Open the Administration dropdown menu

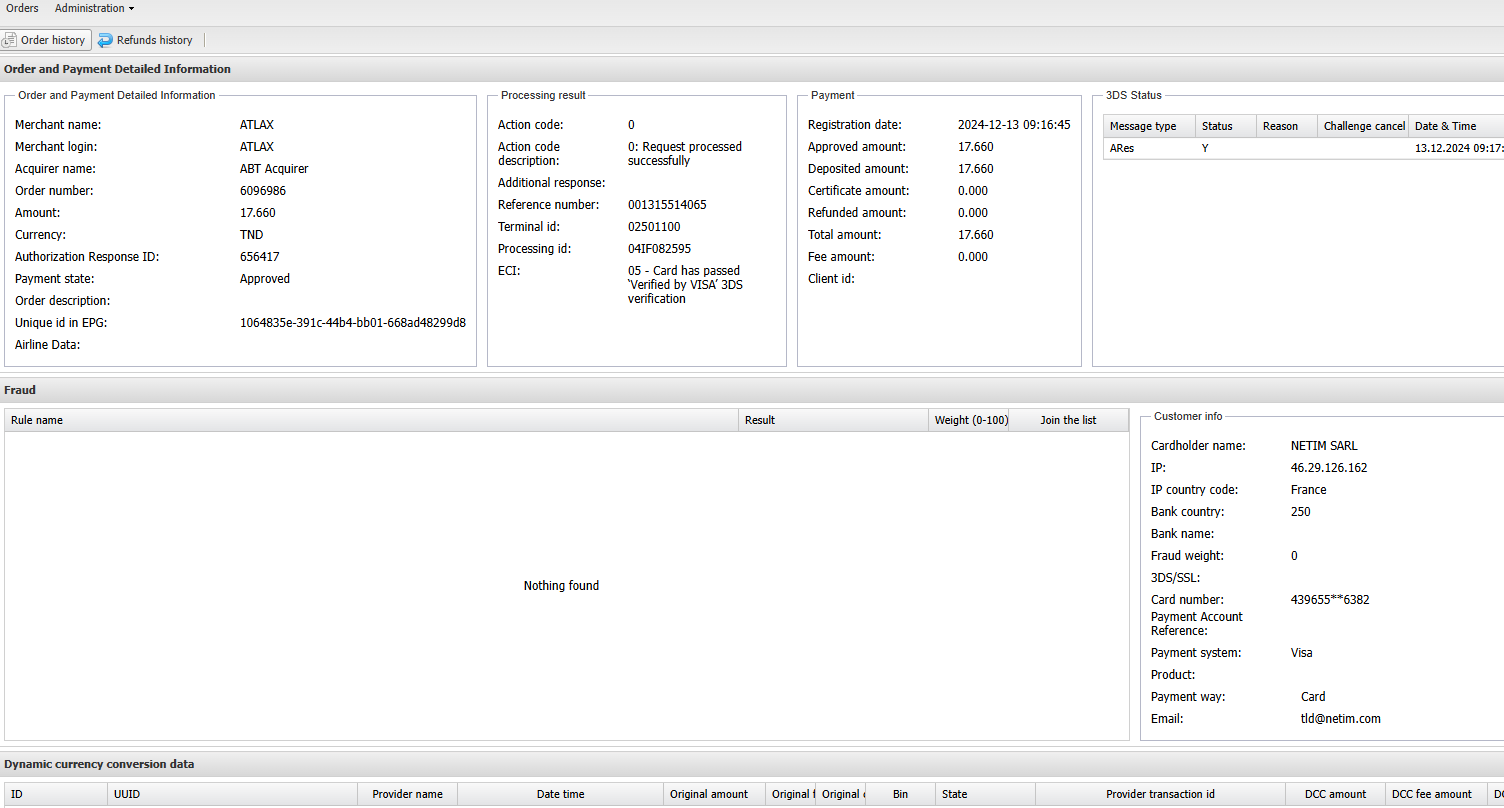click(x=94, y=8)
